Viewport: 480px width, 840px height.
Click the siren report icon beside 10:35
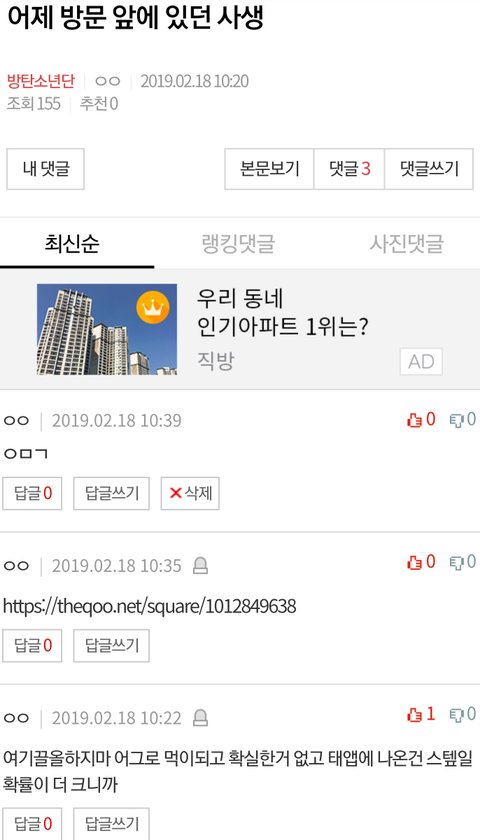pos(200,566)
